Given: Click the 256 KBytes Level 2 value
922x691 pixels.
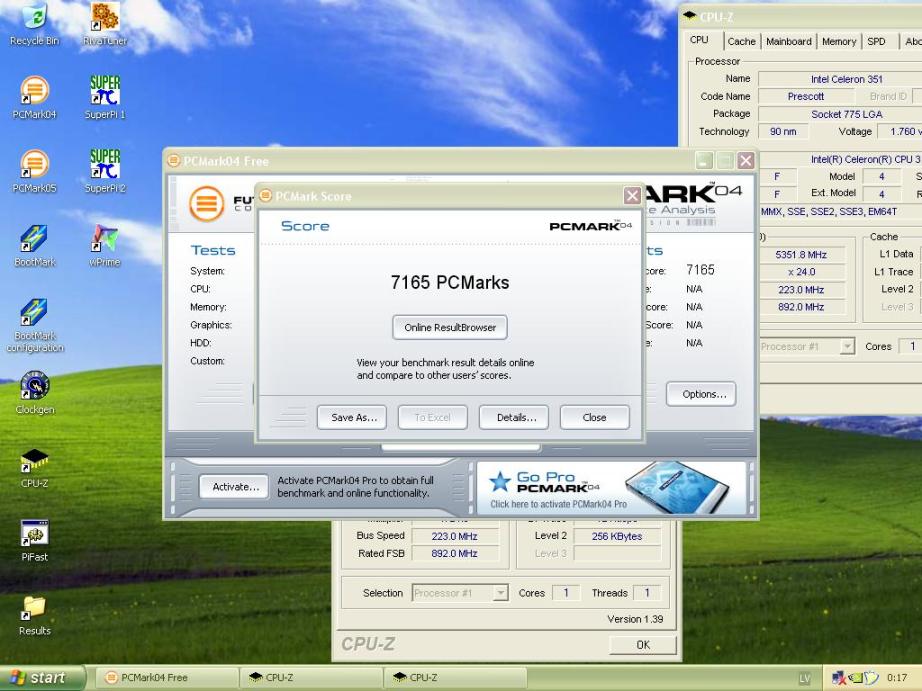Looking at the screenshot, I should tap(617, 536).
